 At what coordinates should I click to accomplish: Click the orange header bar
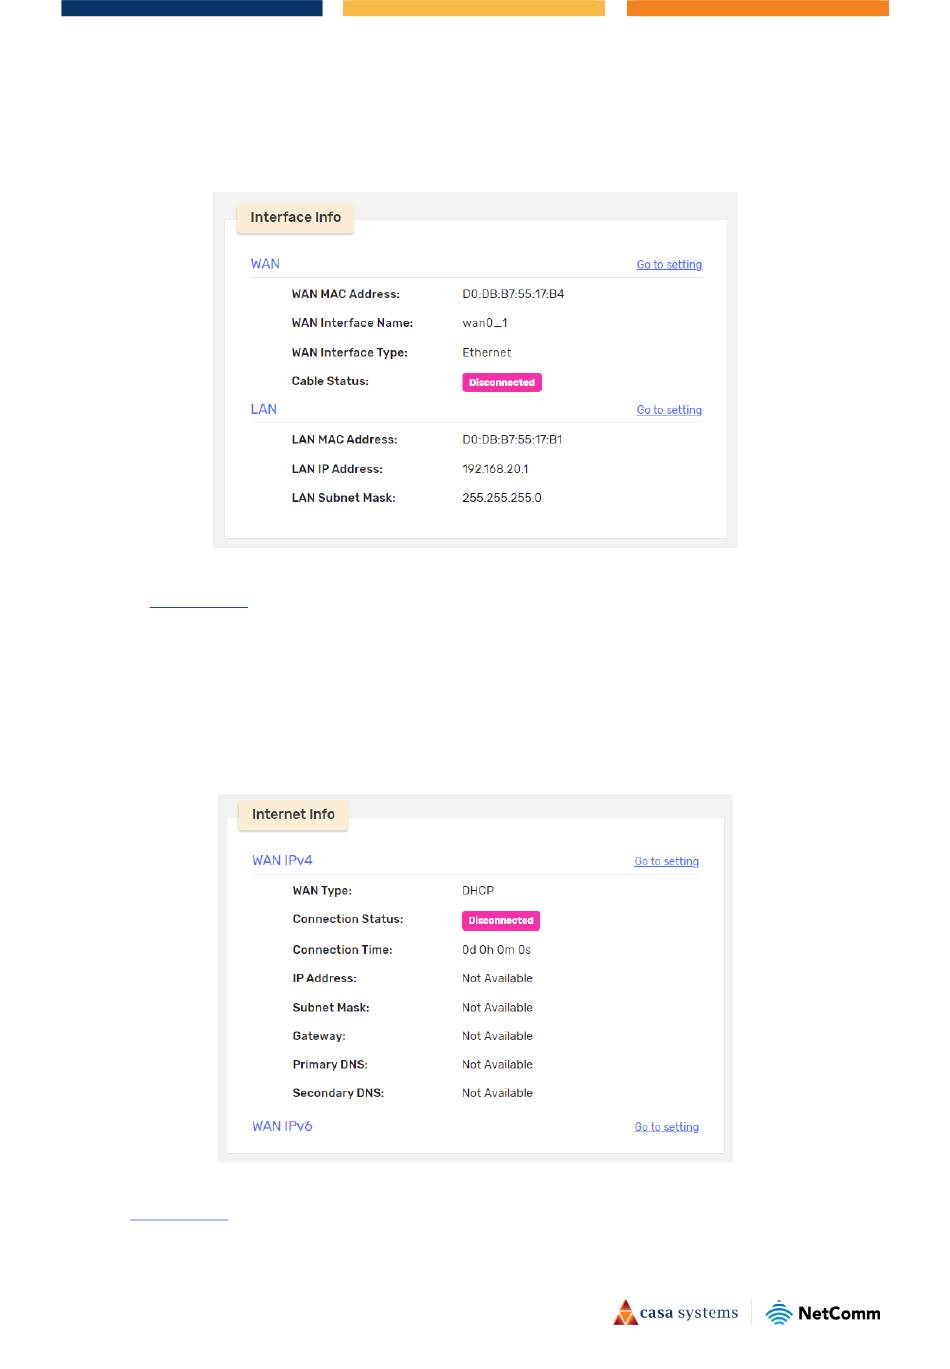pos(758,8)
